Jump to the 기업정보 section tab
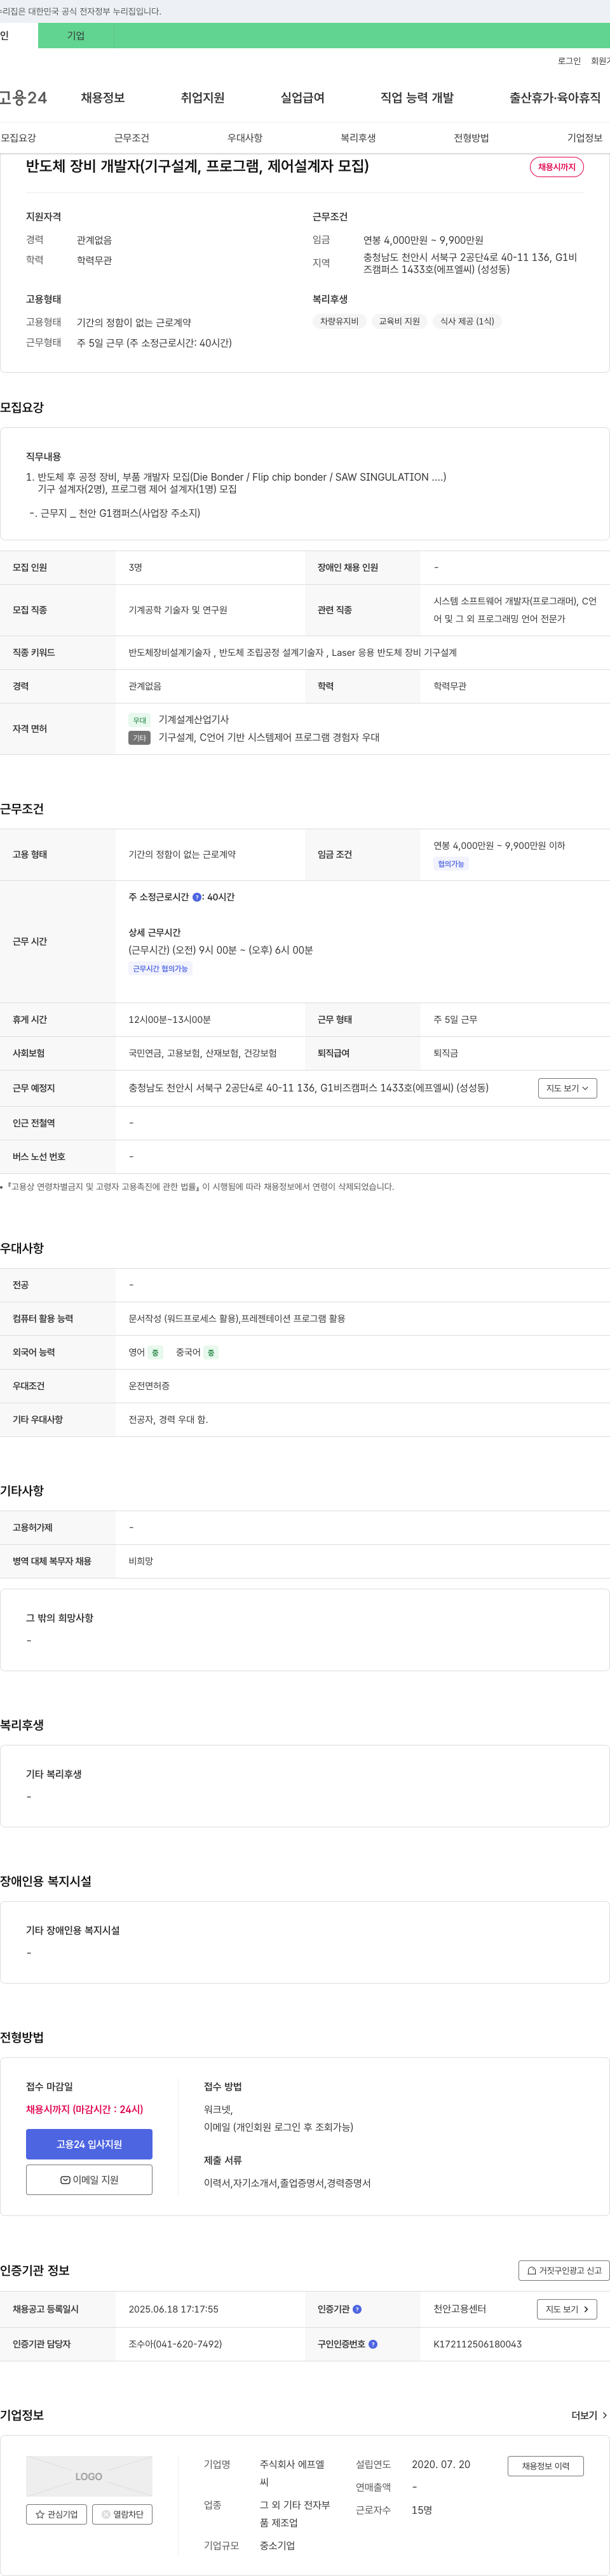Image resolution: width=610 pixels, height=2576 pixels. pyautogui.click(x=585, y=138)
